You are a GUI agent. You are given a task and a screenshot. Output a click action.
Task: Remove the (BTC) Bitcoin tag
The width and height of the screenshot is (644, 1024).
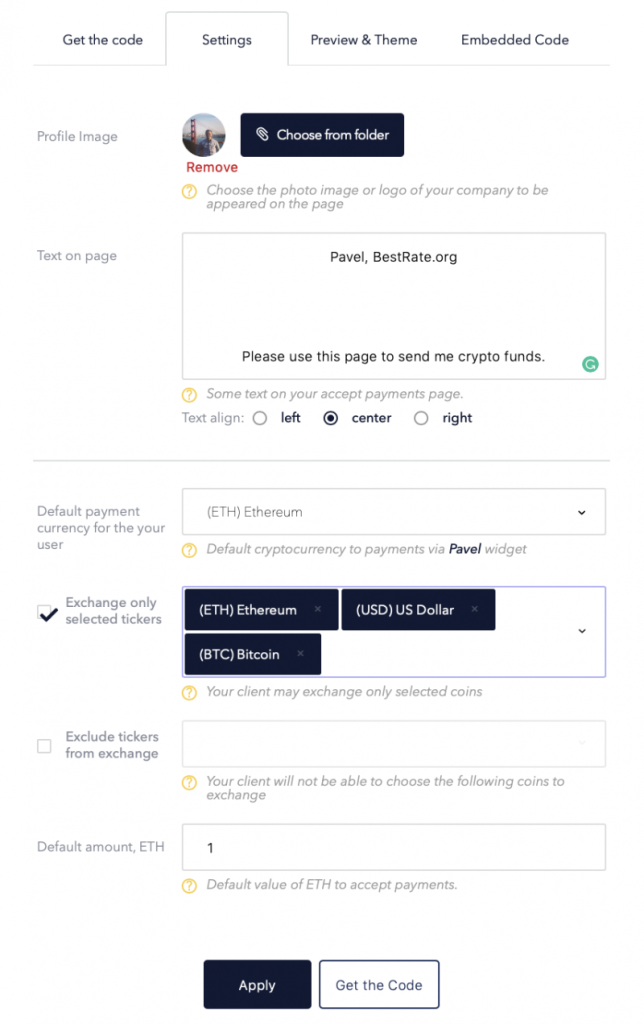301,654
